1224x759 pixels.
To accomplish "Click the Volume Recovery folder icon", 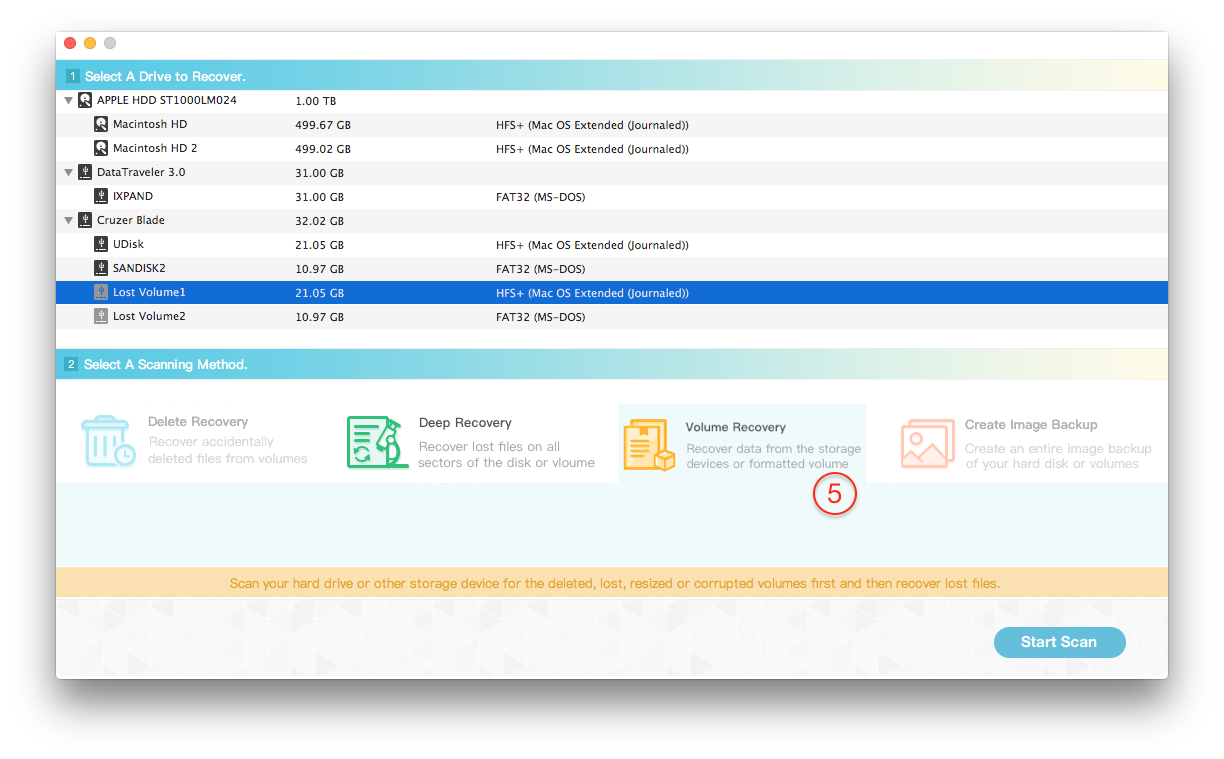I will tap(649, 445).
